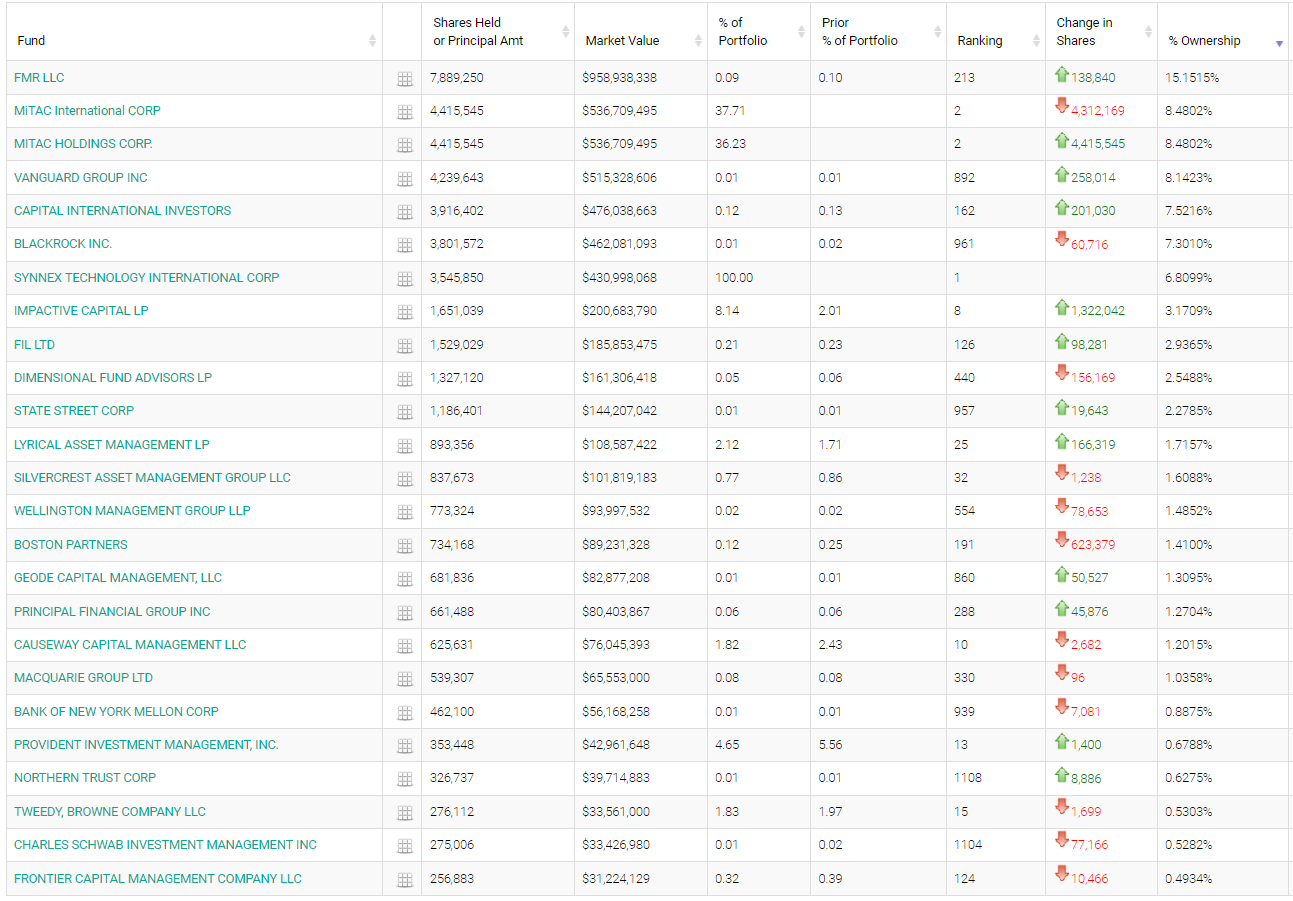Viewport: 1293px width, 901px height.
Task: Open grid icon in GEODE CAPITAL MANAGEMENT row
Action: click(405, 579)
